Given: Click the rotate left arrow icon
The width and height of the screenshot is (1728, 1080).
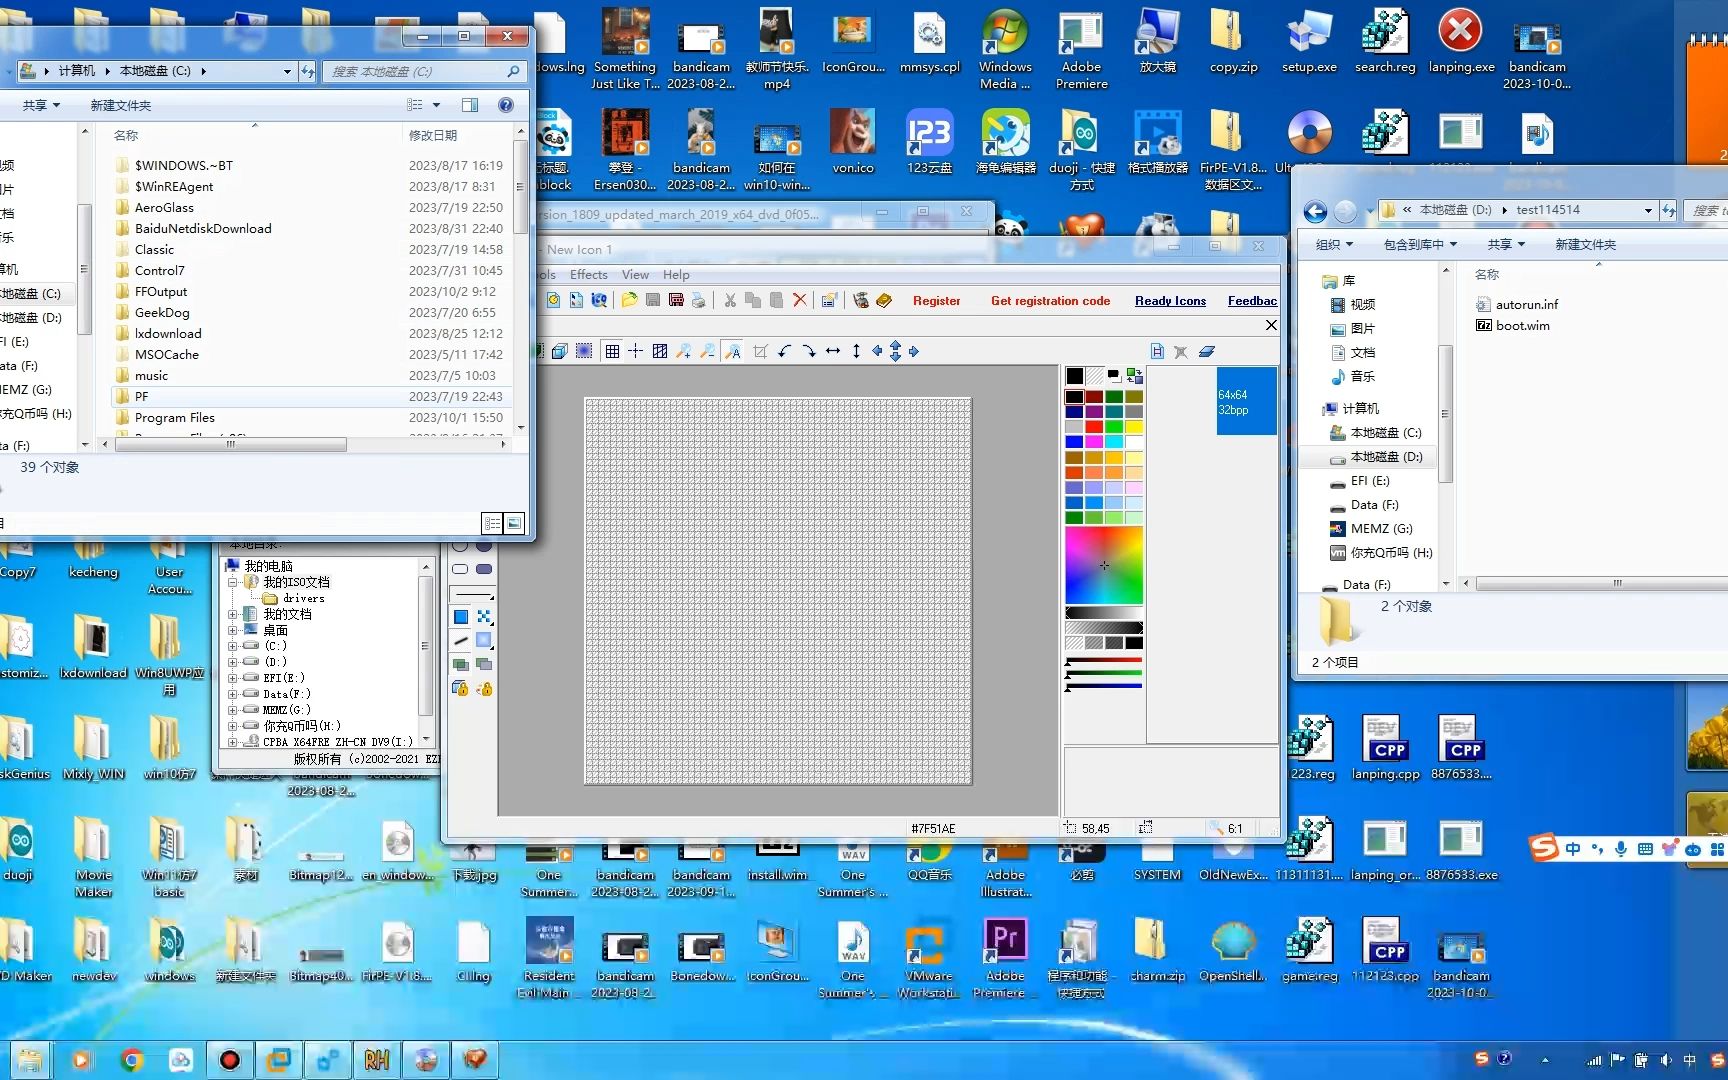Looking at the screenshot, I should [x=785, y=351].
